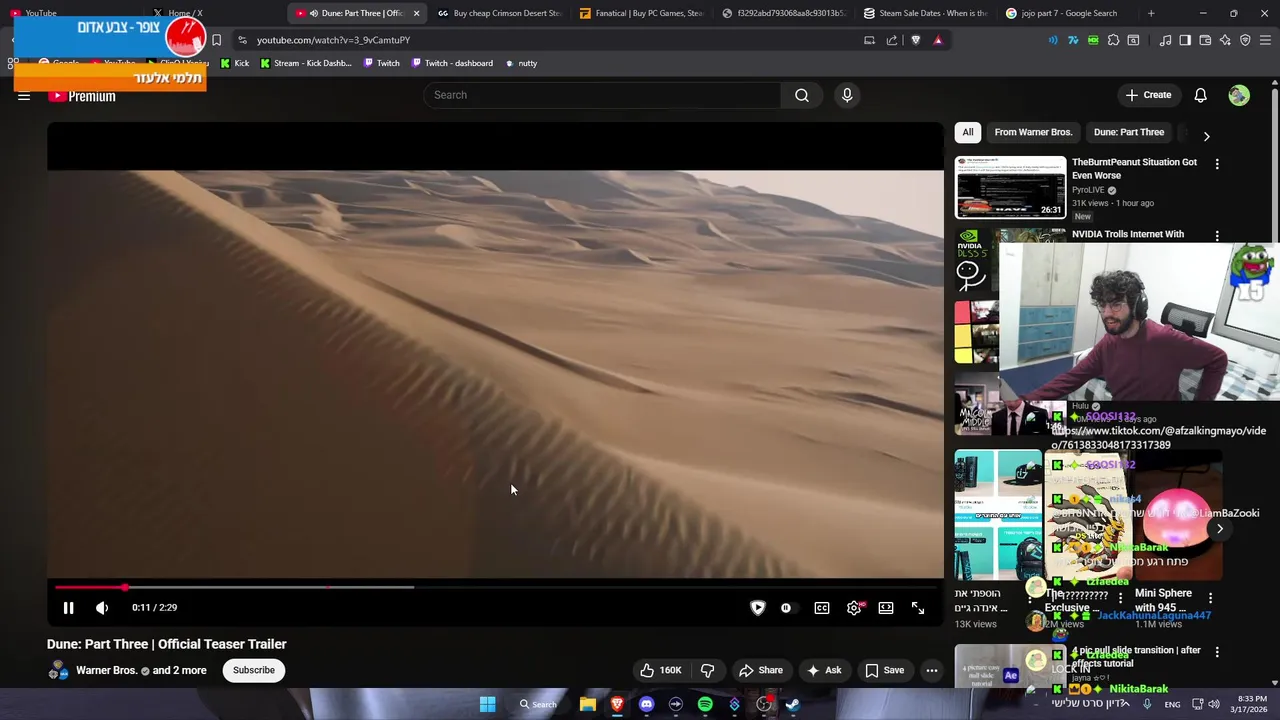This screenshot has width=1280, height=720.
Task: Open options for pic pull slide tutorial
Action: [1217, 652]
